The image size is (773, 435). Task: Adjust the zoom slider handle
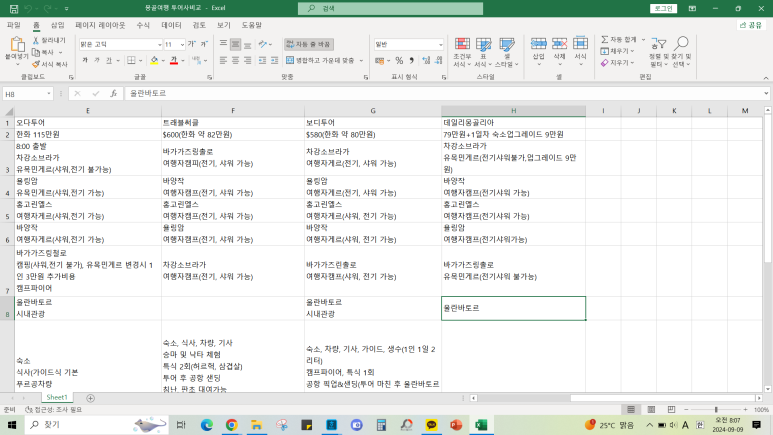(716, 410)
